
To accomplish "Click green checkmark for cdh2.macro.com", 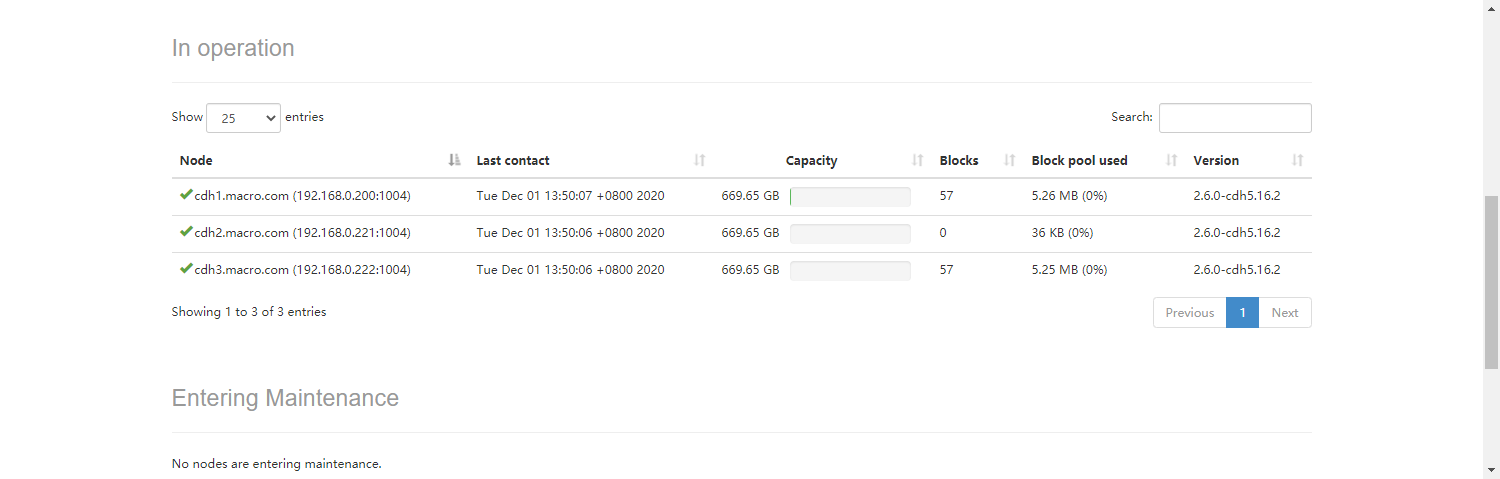I will tap(186, 232).
